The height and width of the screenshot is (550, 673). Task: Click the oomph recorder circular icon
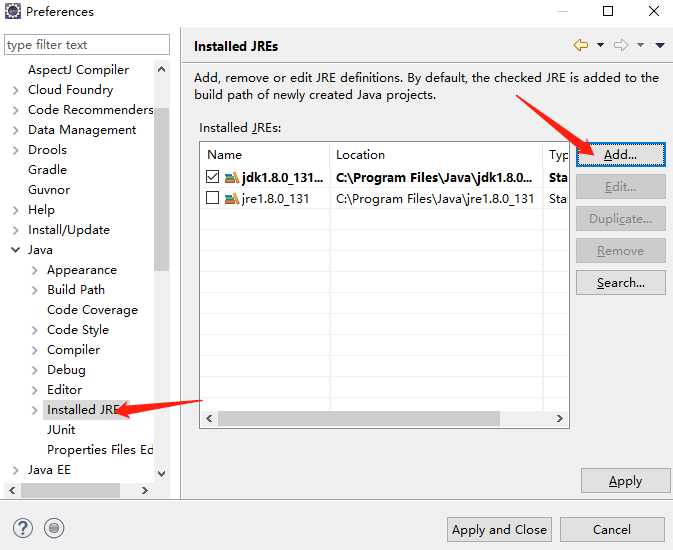click(54, 528)
